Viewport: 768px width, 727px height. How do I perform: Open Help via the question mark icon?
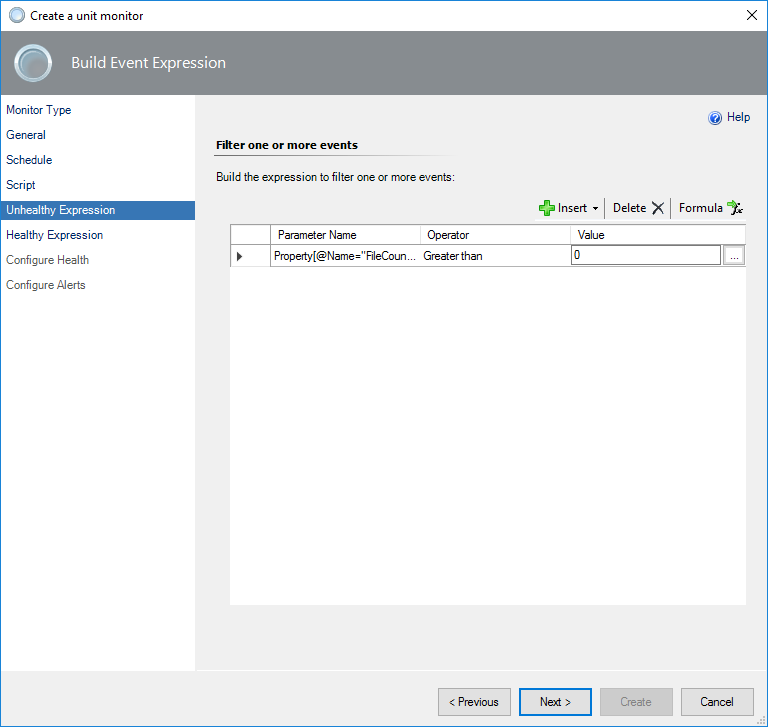pos(715,118)
